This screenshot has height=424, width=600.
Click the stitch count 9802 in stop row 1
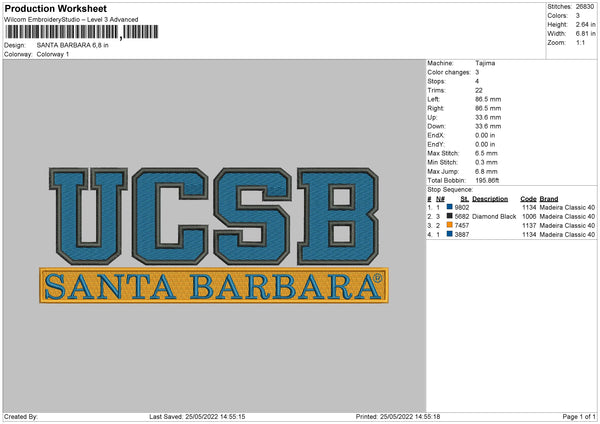pyautogui.click(x=461, y=207)
